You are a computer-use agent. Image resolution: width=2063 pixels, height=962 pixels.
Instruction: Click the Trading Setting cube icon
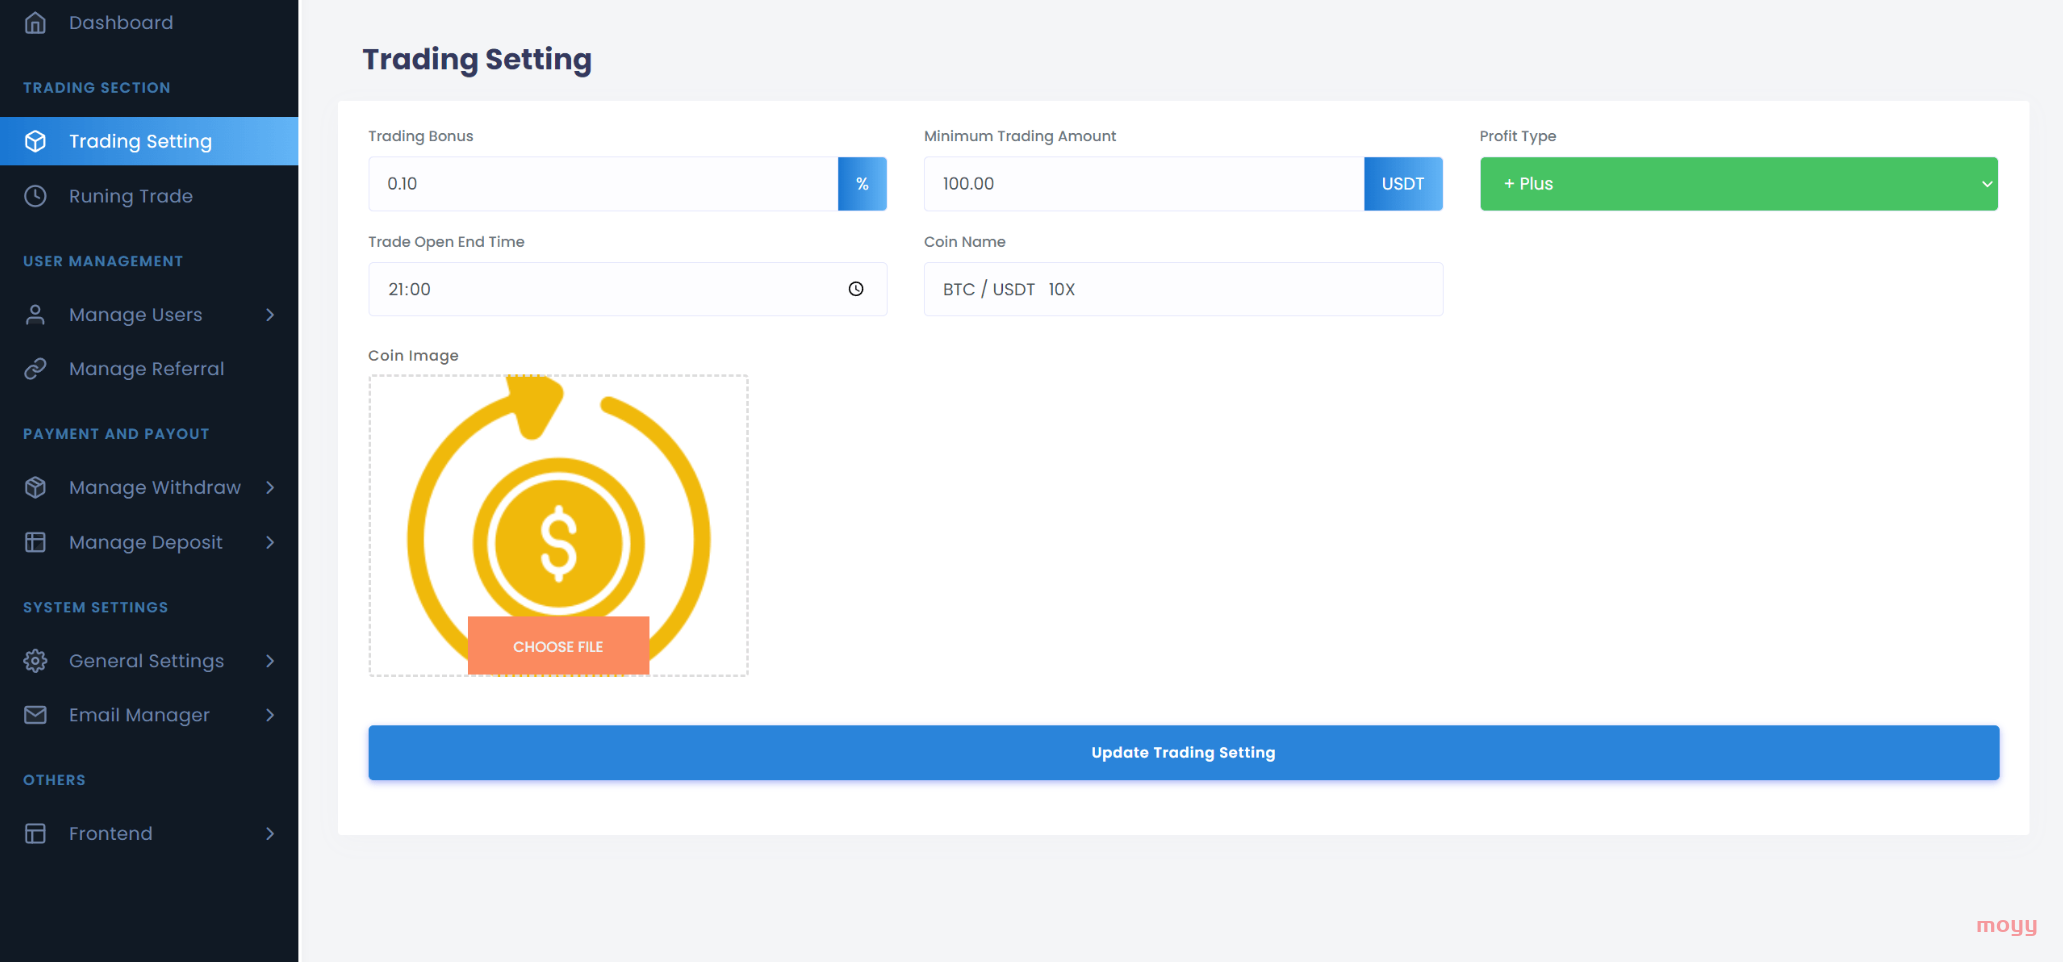pyautogui.click(x=35, y=141)
